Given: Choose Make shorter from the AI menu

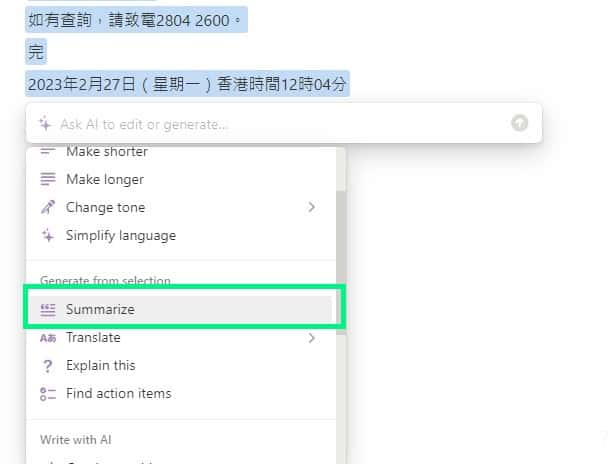Looking at the screenshot, I should [x=106, y=153].
